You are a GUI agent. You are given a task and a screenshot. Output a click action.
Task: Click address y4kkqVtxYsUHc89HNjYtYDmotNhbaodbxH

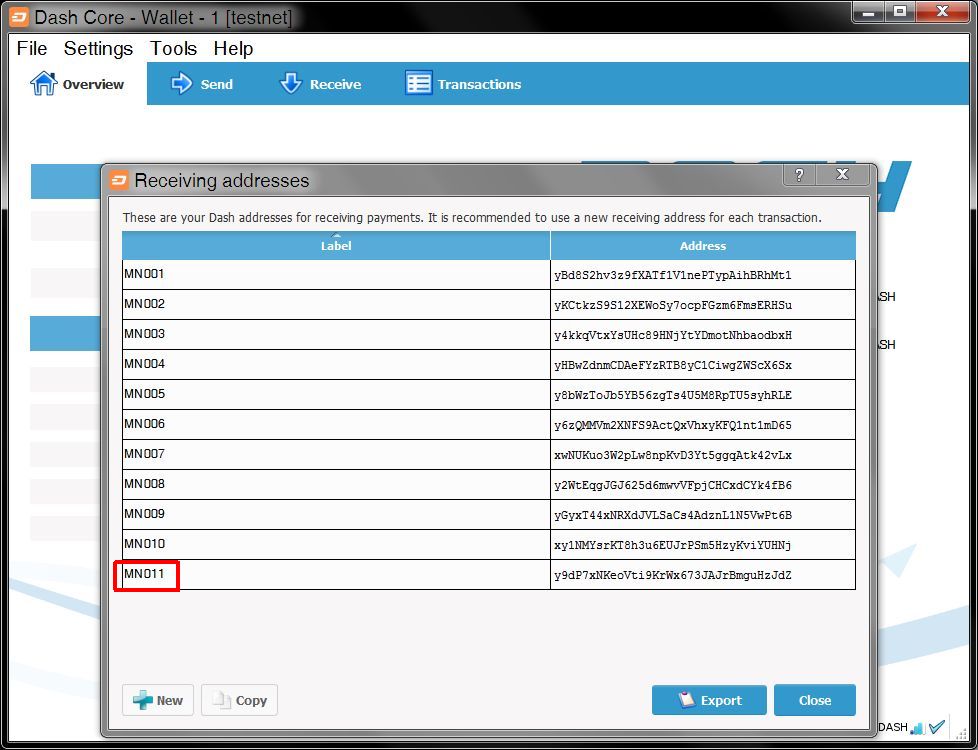tap(672, 335)
